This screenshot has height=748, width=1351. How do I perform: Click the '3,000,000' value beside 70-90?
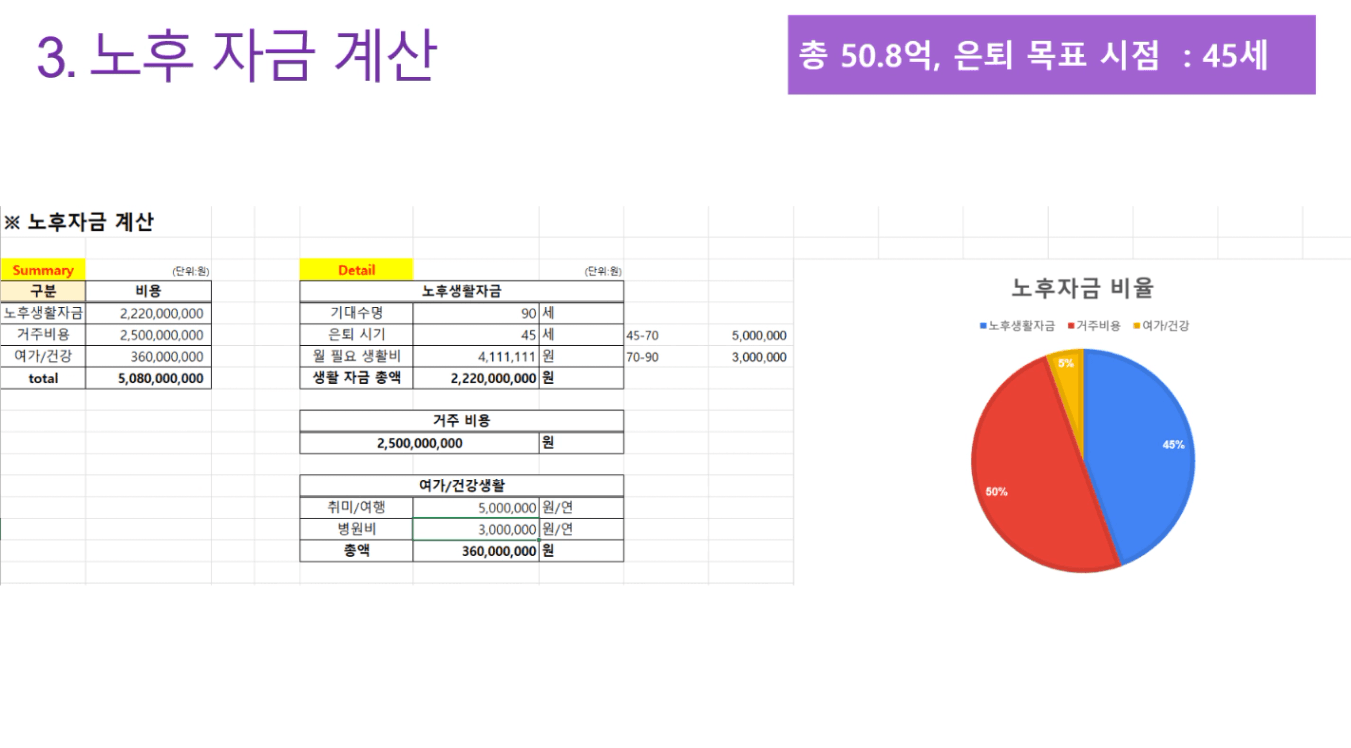(x=751, y=357)
